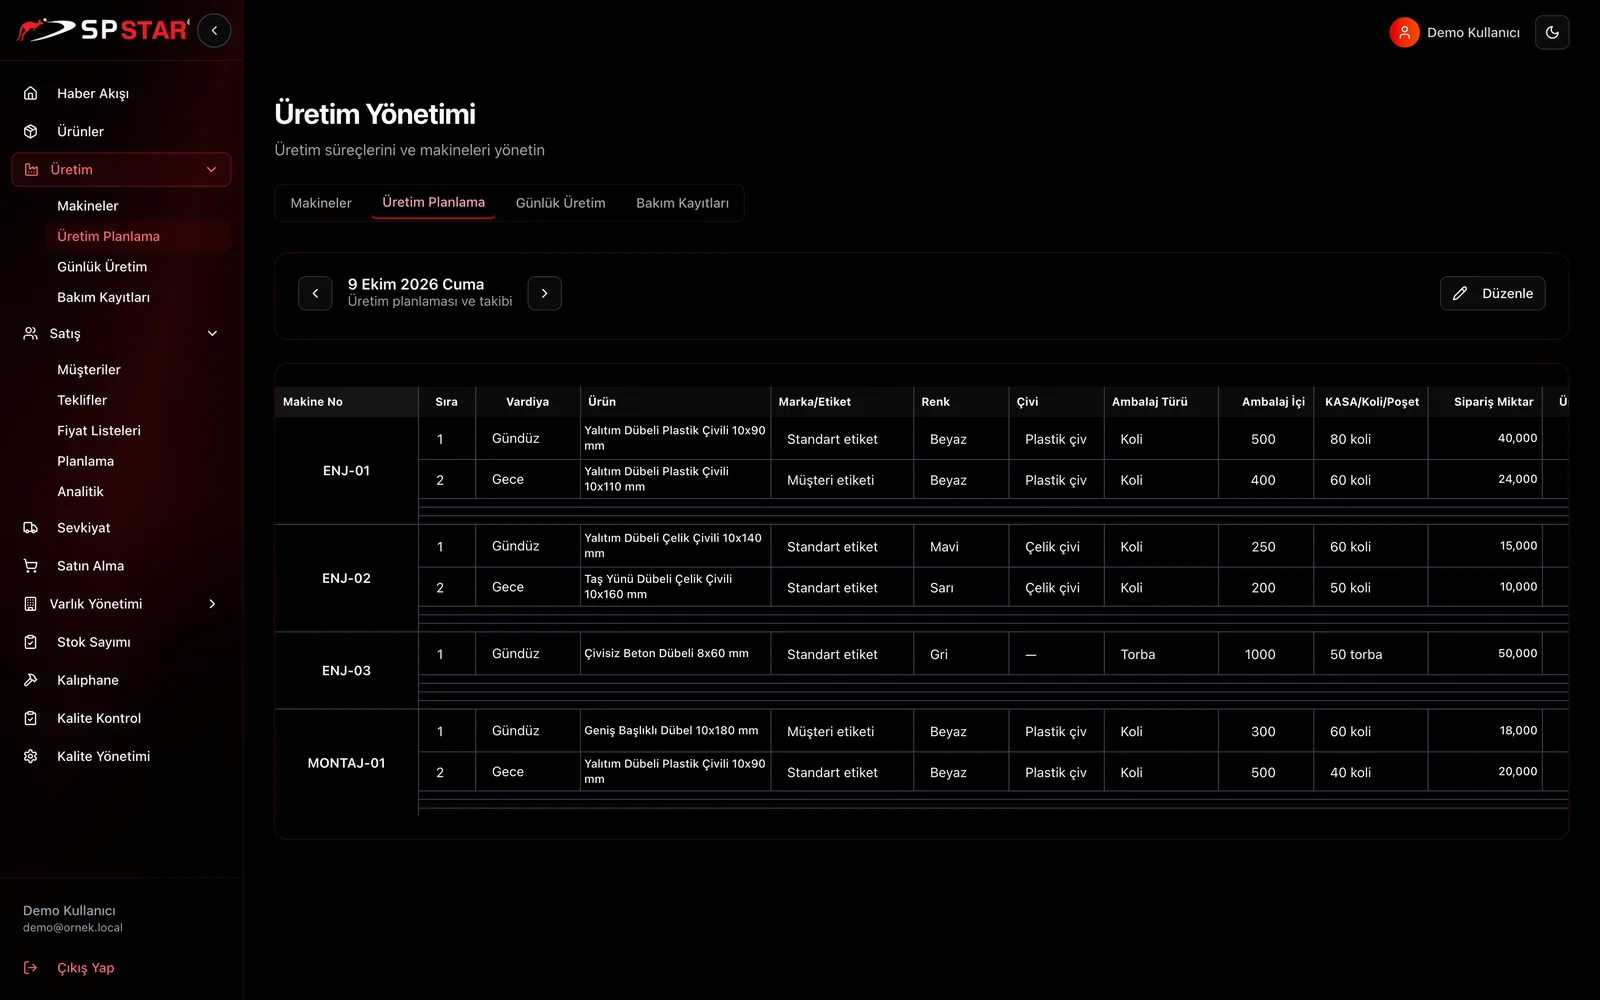
Task: Click the Ürünler box icon
Action: click(31, 131)
